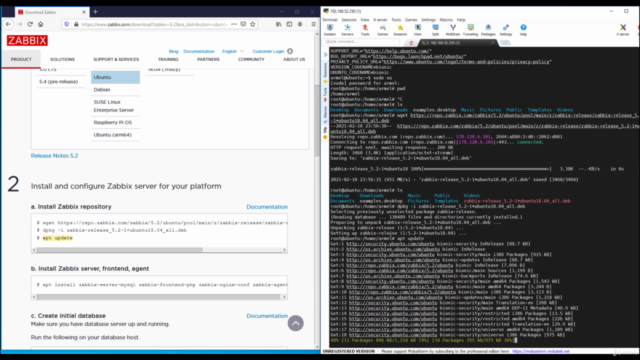The width and height of the screenshot is (640, 360).
Task: Select the Ubuntu (arm64) option
Action: pyautogui.click(x=115, y=135)
